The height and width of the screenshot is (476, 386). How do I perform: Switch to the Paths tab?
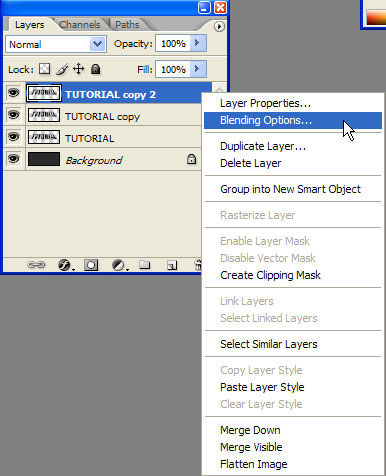(x=127, y=25)
